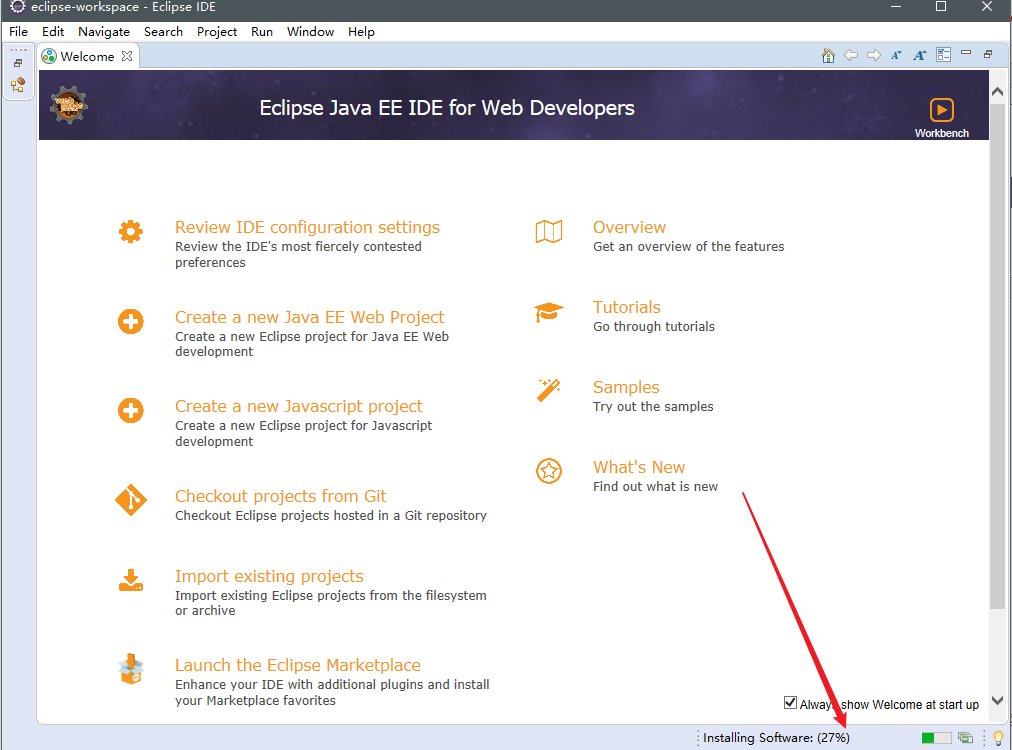Open Create a new Java EE Web Project
The image size is (1012, 750).
310,317
